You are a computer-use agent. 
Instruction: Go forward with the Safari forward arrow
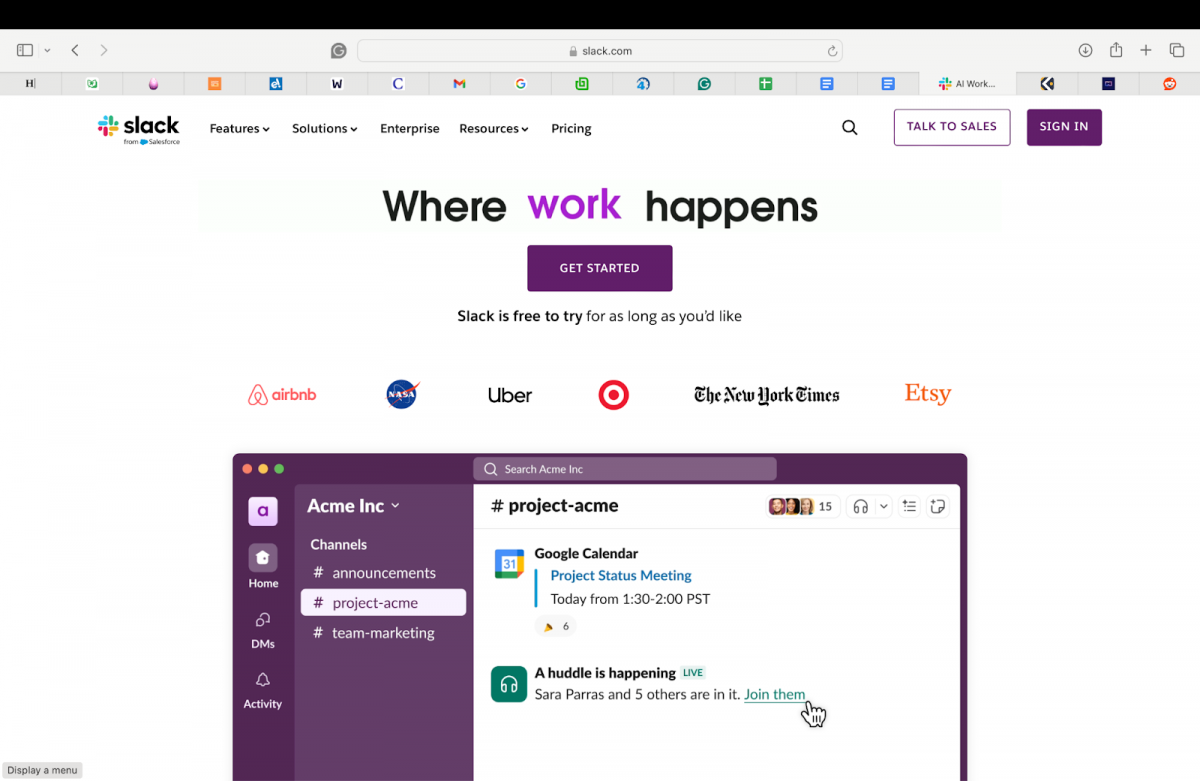point(103,50)
